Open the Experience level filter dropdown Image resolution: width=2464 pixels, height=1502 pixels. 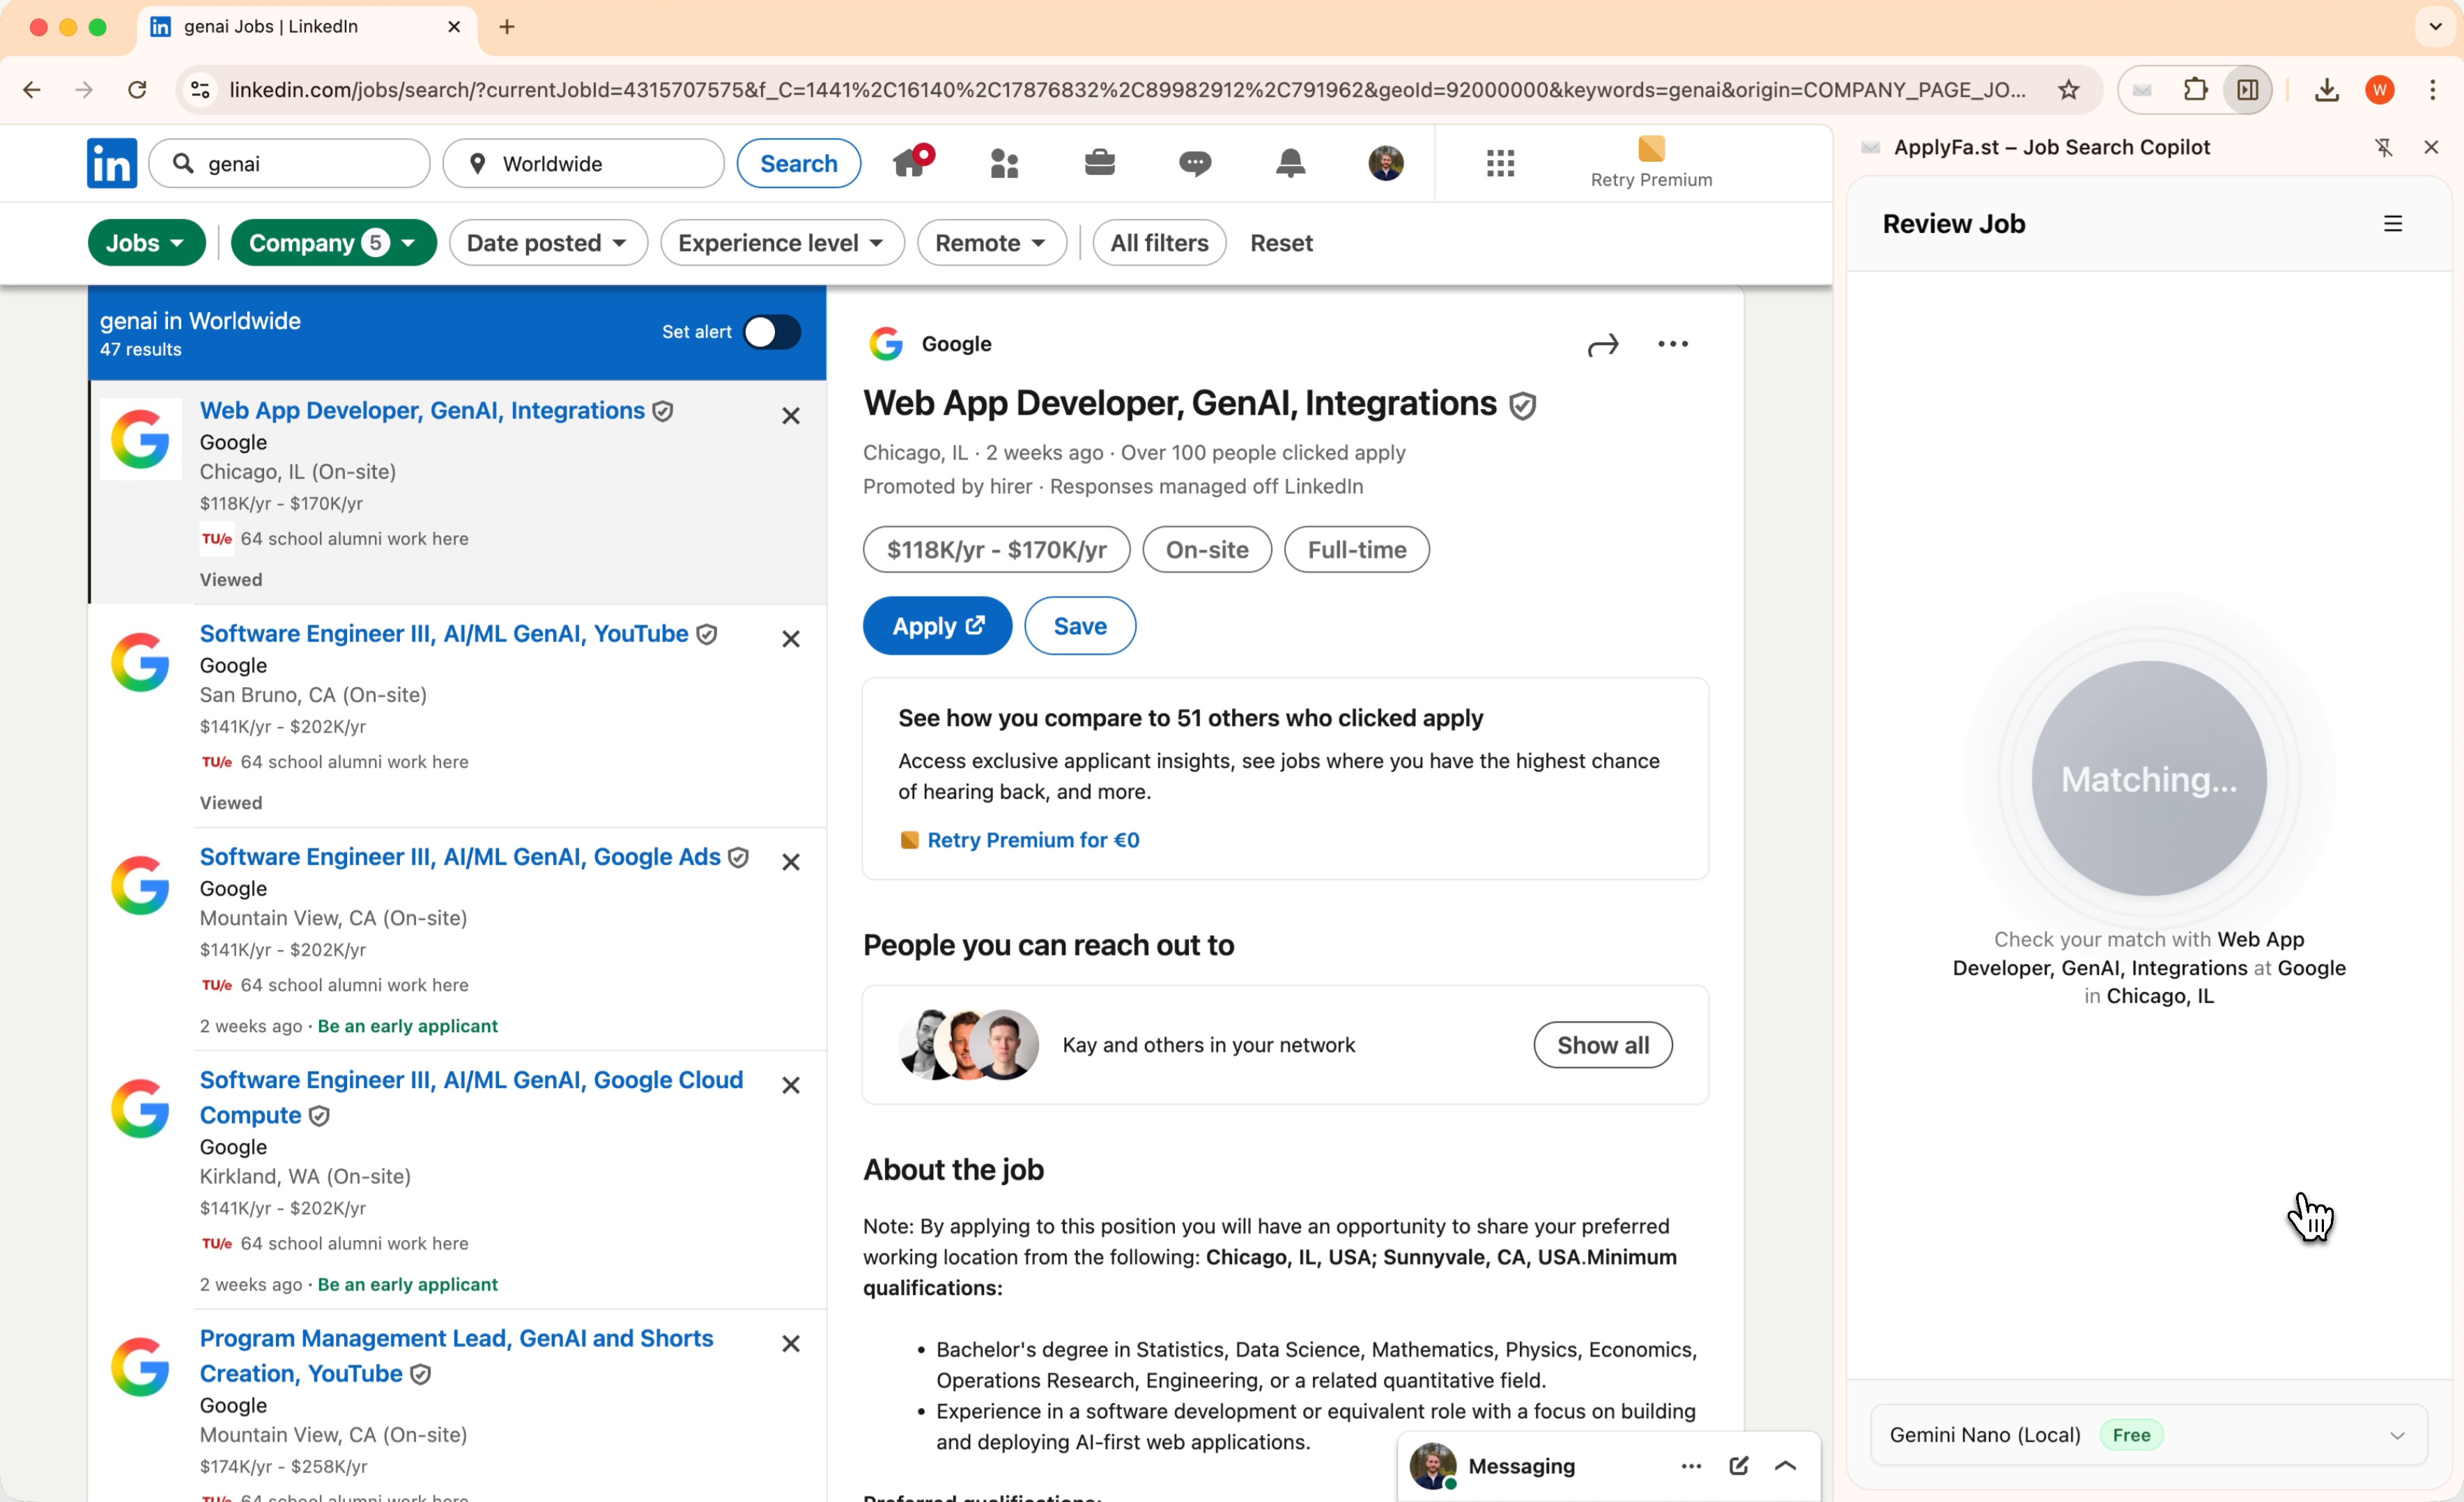coord(781,243)
